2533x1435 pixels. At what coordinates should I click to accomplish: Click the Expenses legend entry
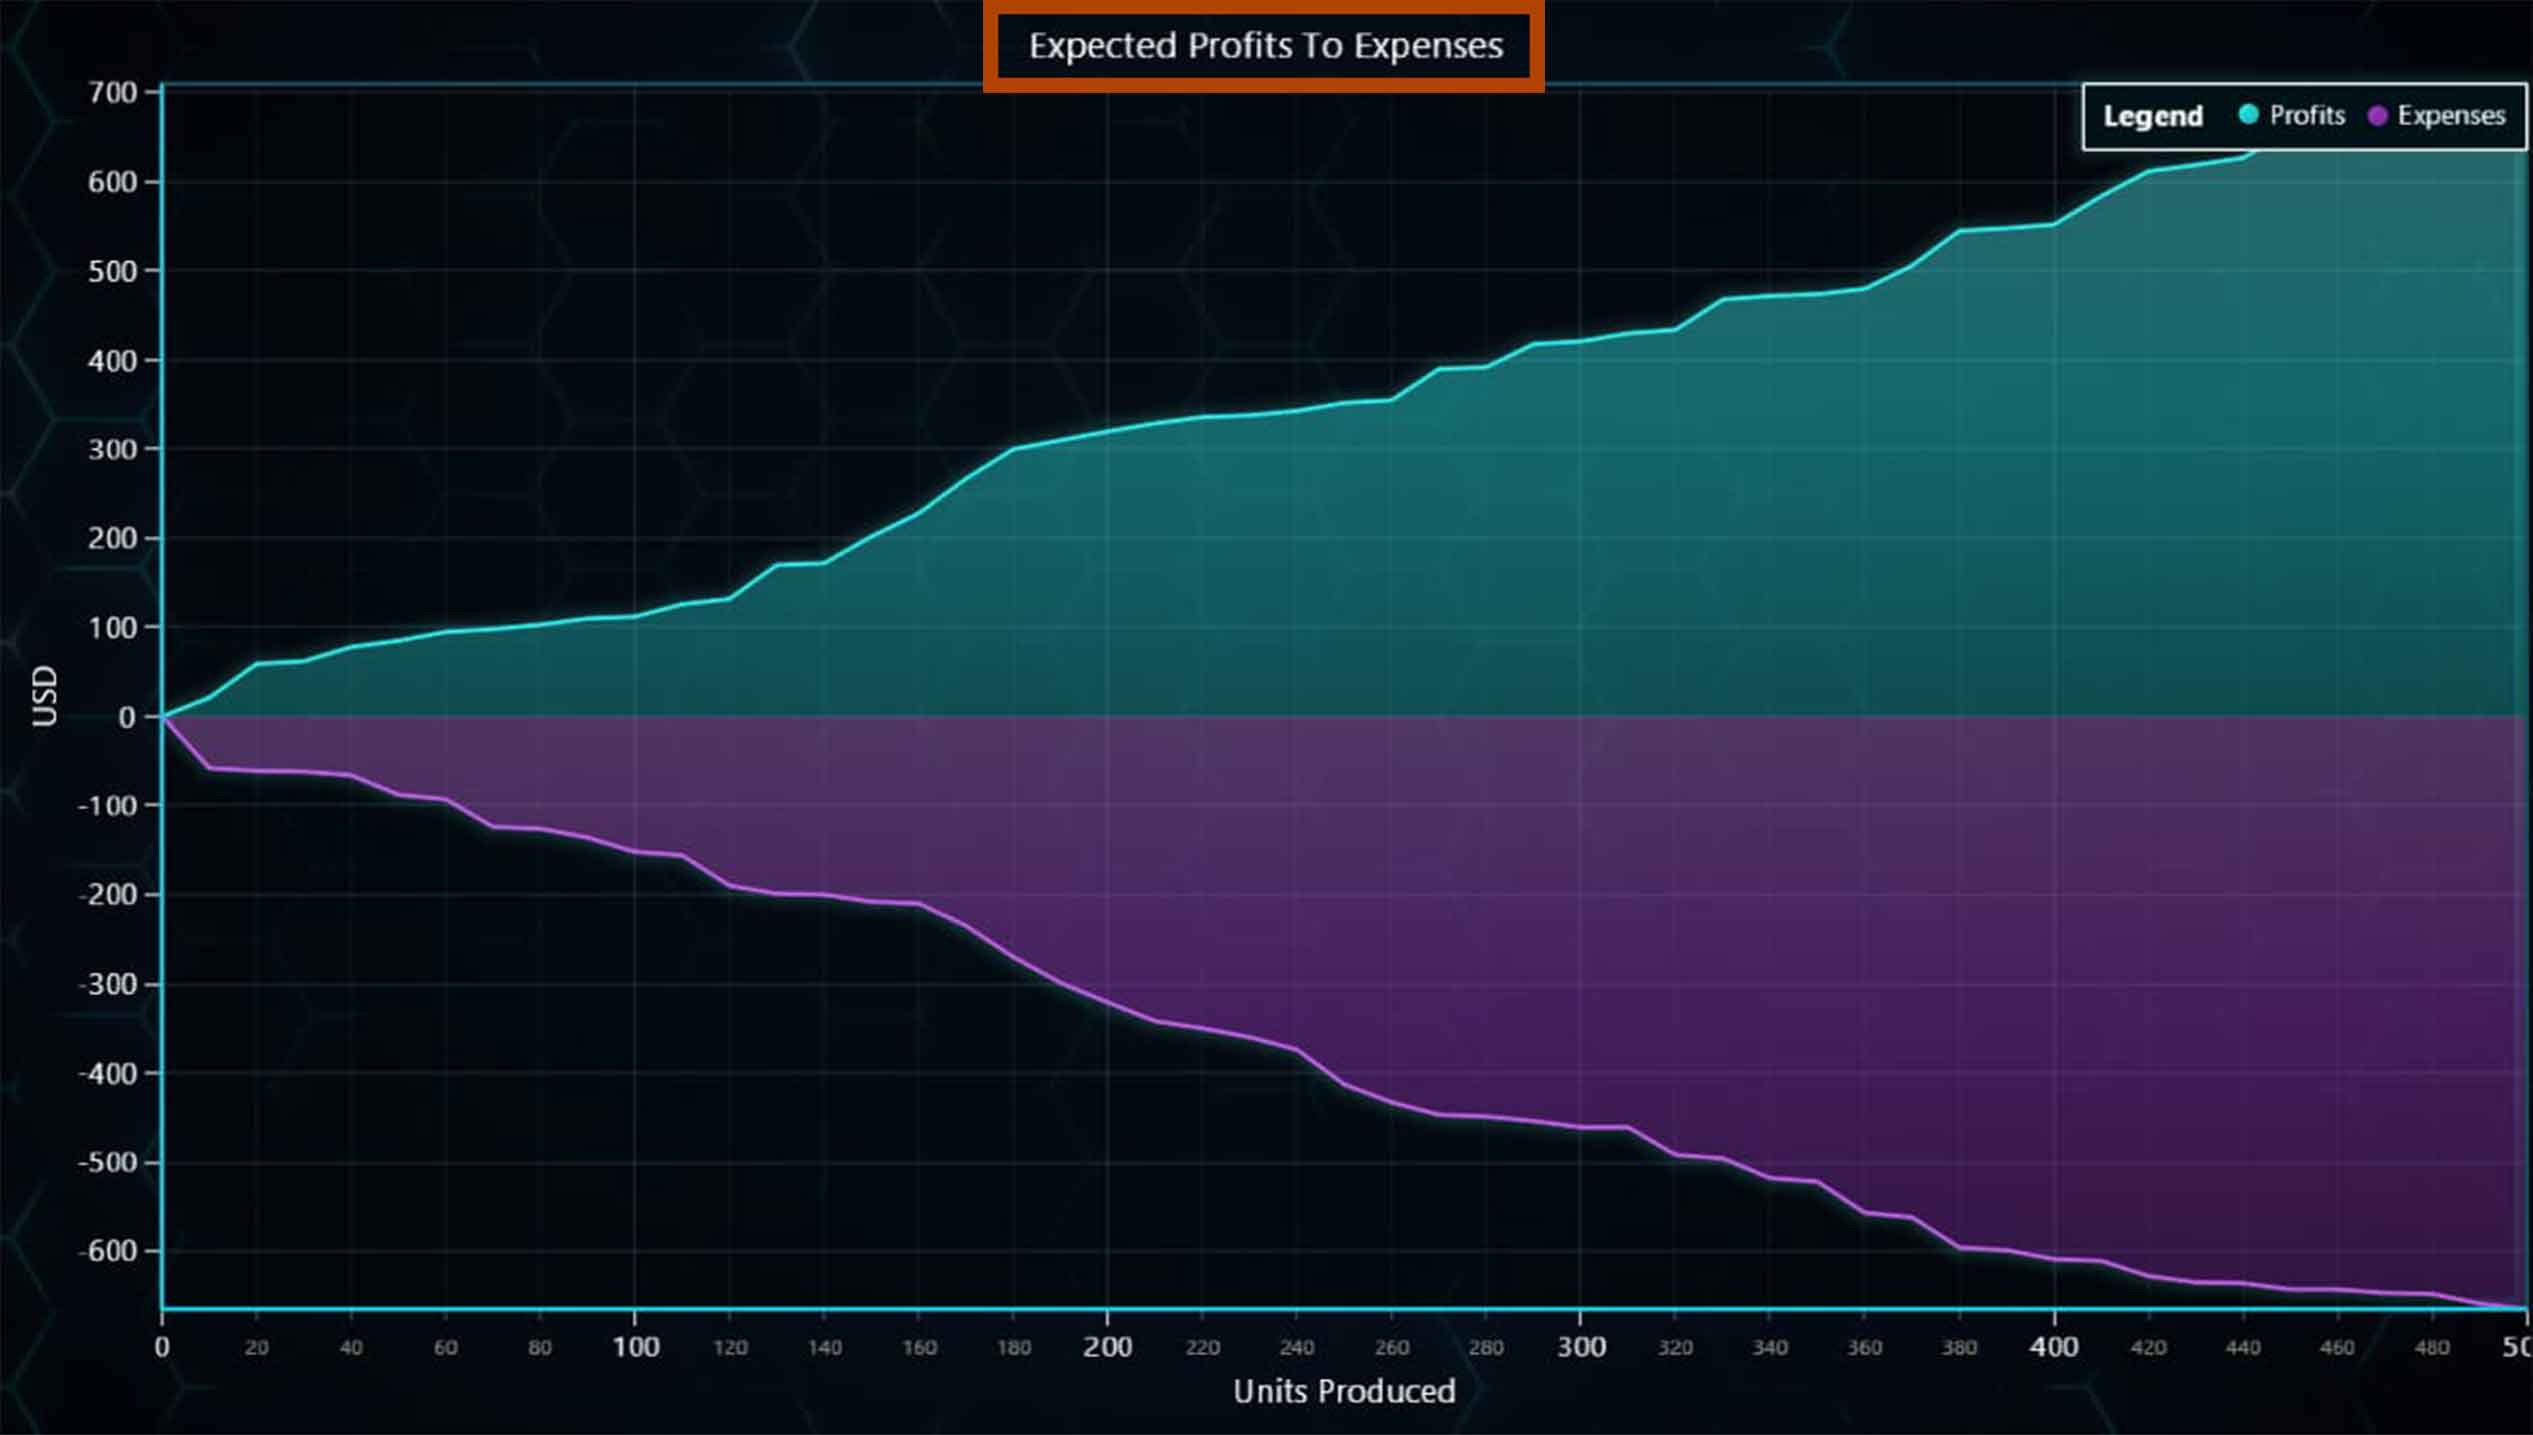[2437, 116]
